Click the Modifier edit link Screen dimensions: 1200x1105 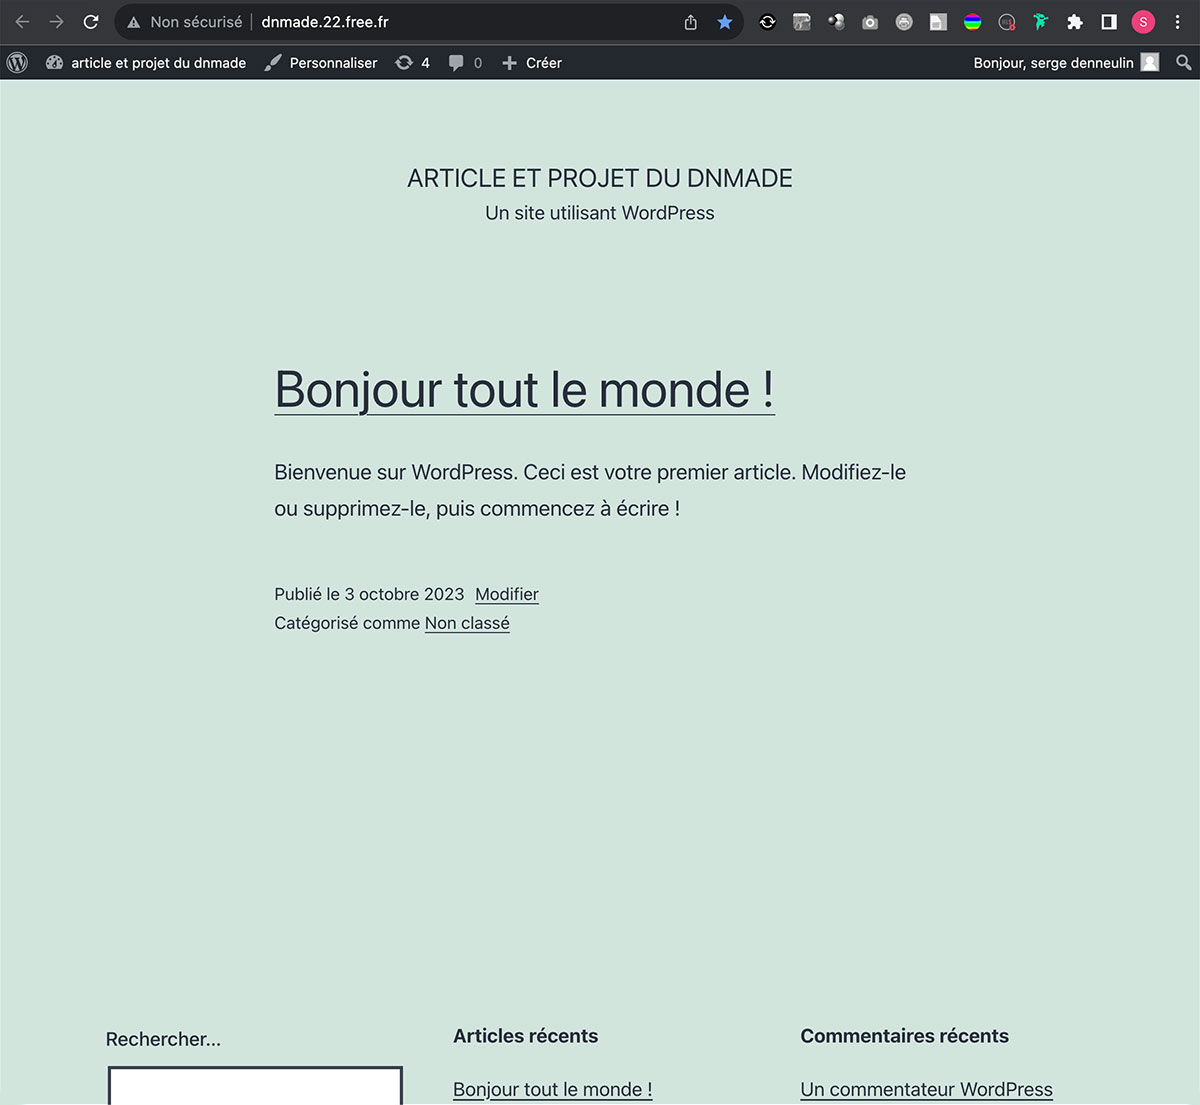click(506, 594)
